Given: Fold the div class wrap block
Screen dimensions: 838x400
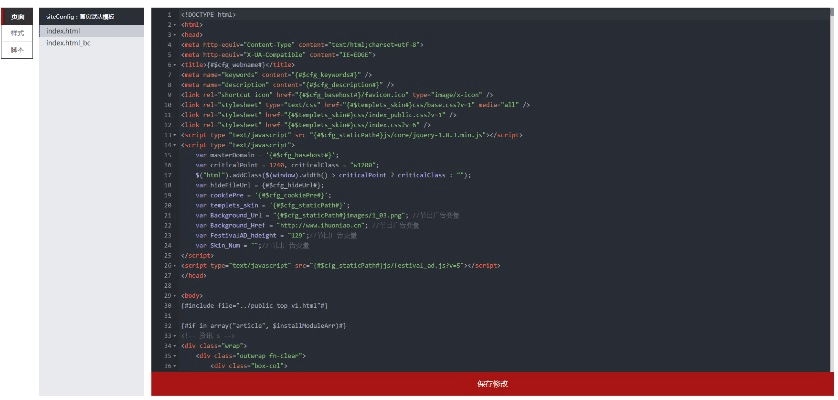Looking at the screenshot, I should (174, 345).
